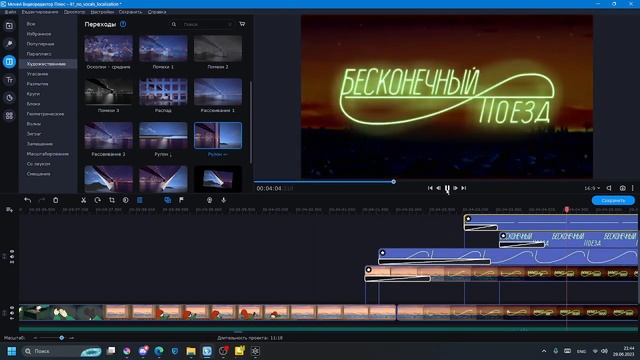Select the active Transitions tab icon

[9, 62]
